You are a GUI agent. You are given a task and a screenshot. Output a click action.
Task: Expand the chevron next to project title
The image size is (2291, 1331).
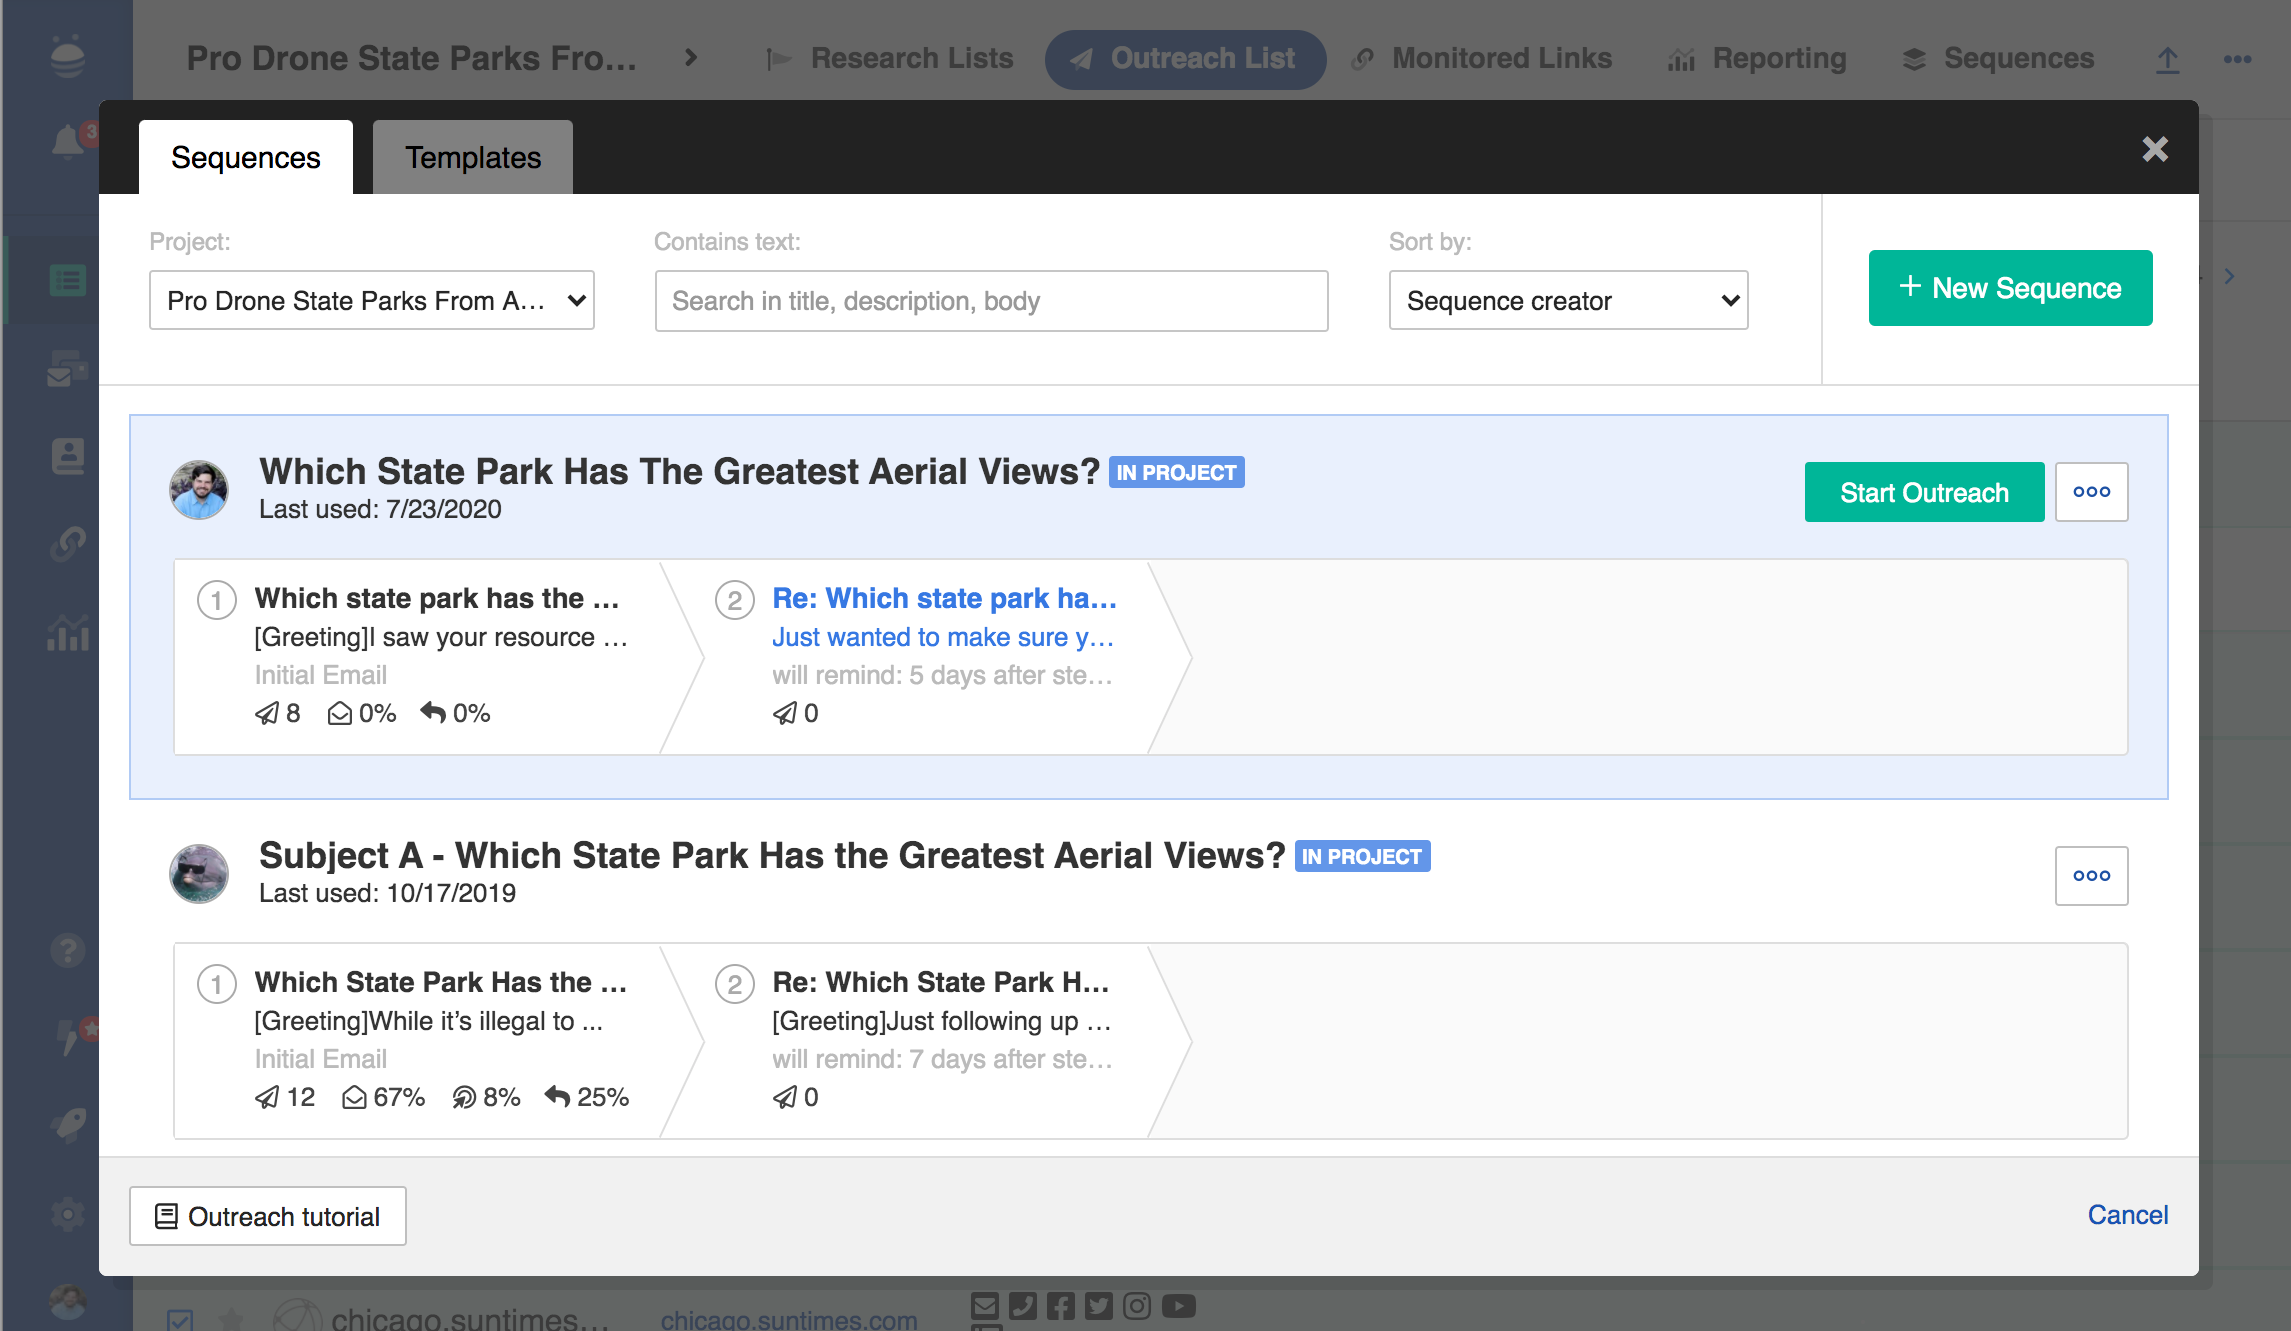tap(691, 58)
